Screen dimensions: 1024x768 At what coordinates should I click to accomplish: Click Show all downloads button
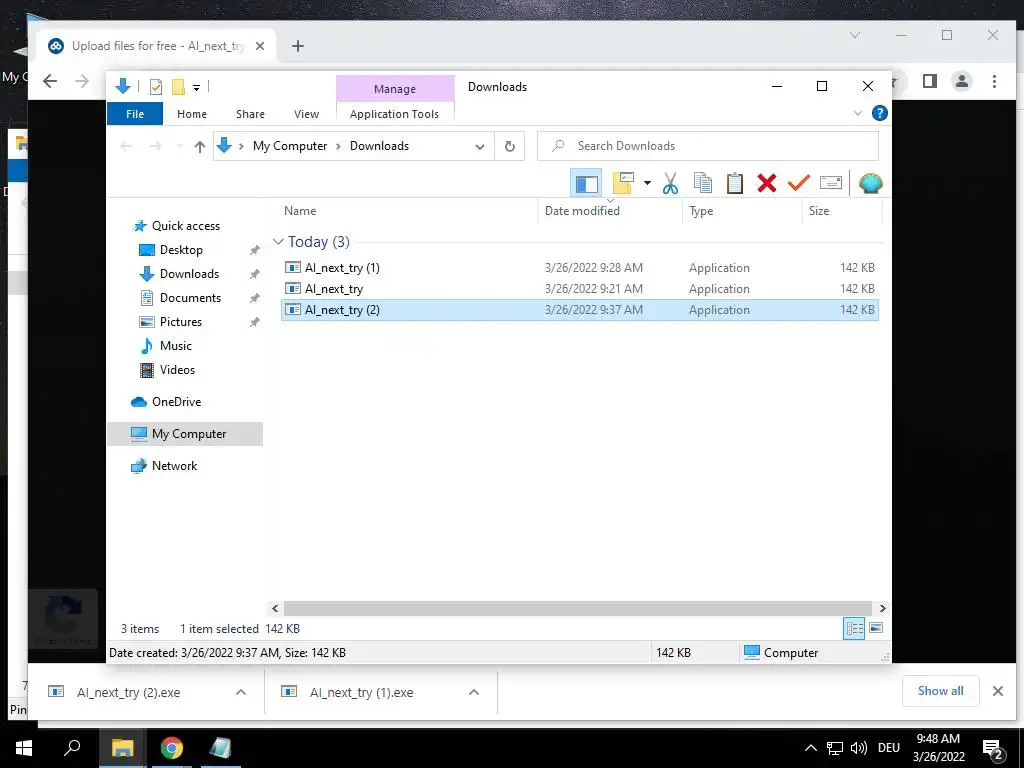[940, 691]
